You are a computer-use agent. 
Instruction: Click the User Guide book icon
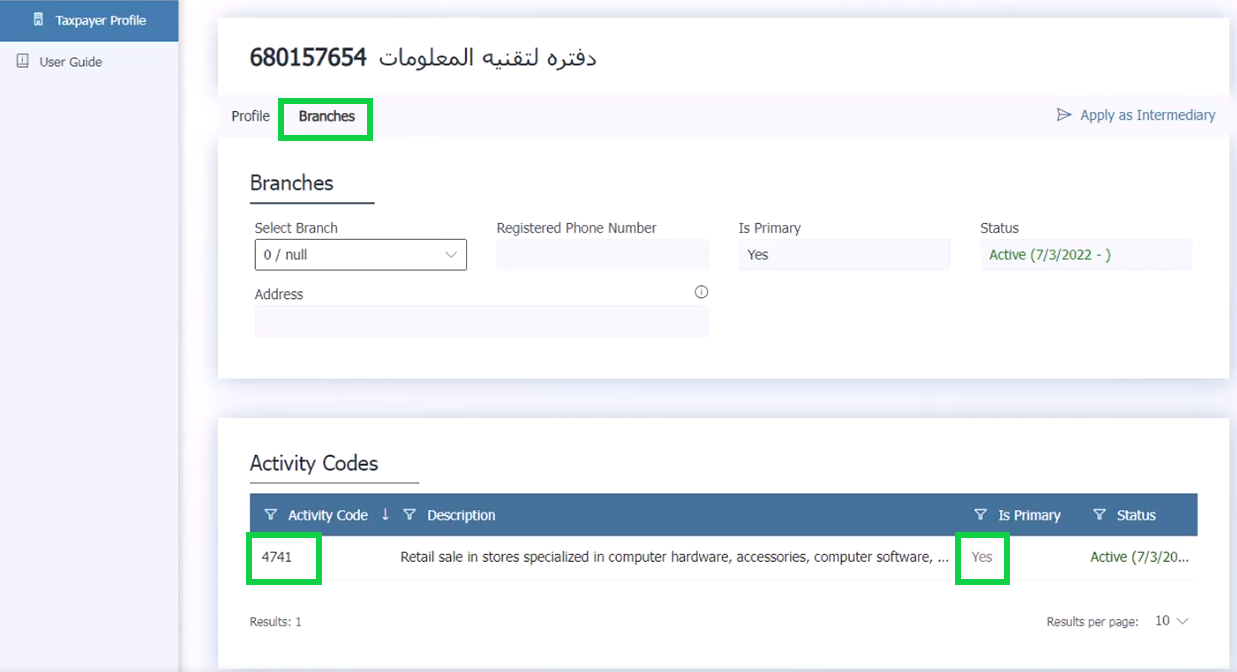tap(23, 61)
